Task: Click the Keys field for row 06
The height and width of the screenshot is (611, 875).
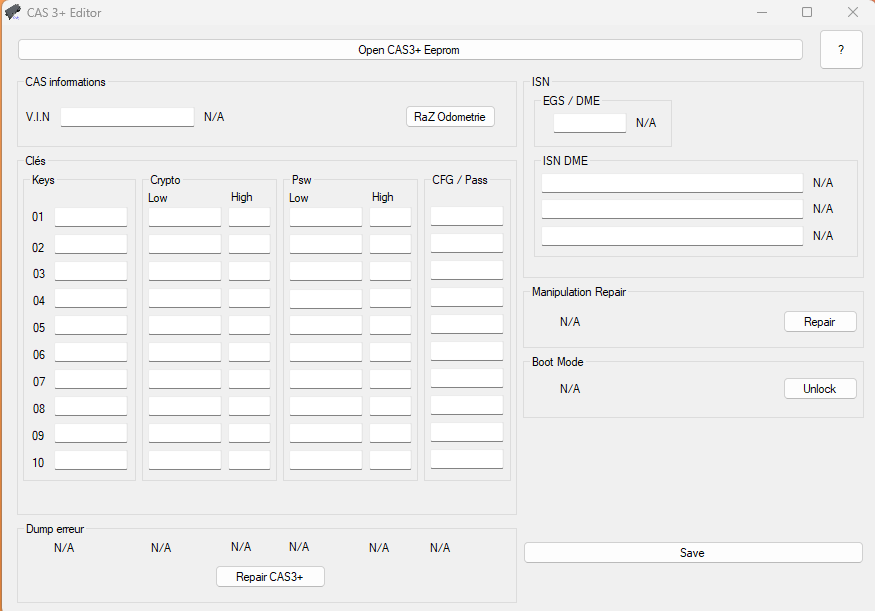Action: pos(91,352)
